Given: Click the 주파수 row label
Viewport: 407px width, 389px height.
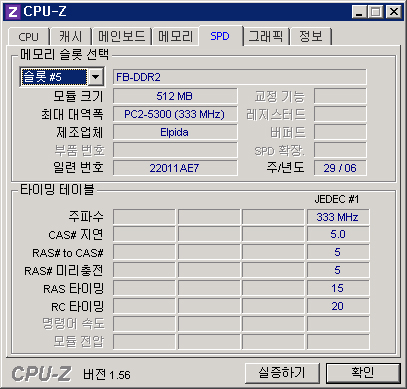Looking at the screenshot, I should click(86, 217).
